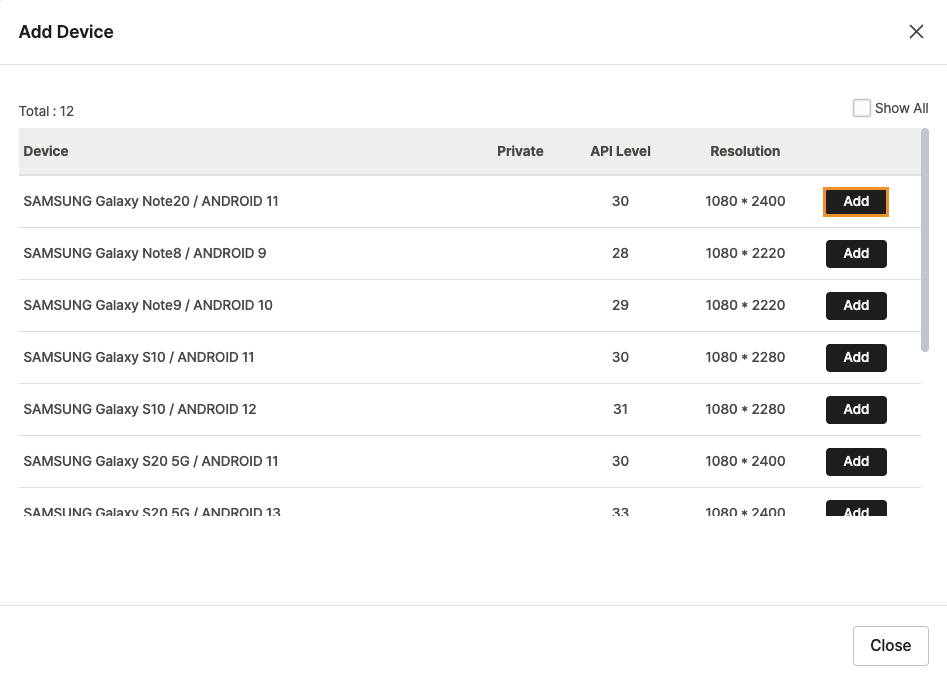
Task: Select 'SAMSUNG Galaxy Note20 / ANDROID 11' row text
Action: pyautogui.click(x=151, y=202)
